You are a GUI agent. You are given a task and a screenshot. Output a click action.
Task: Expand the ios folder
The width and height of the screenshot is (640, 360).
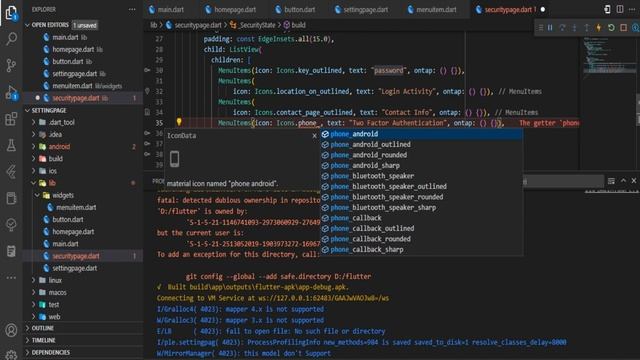pos(34,171)
